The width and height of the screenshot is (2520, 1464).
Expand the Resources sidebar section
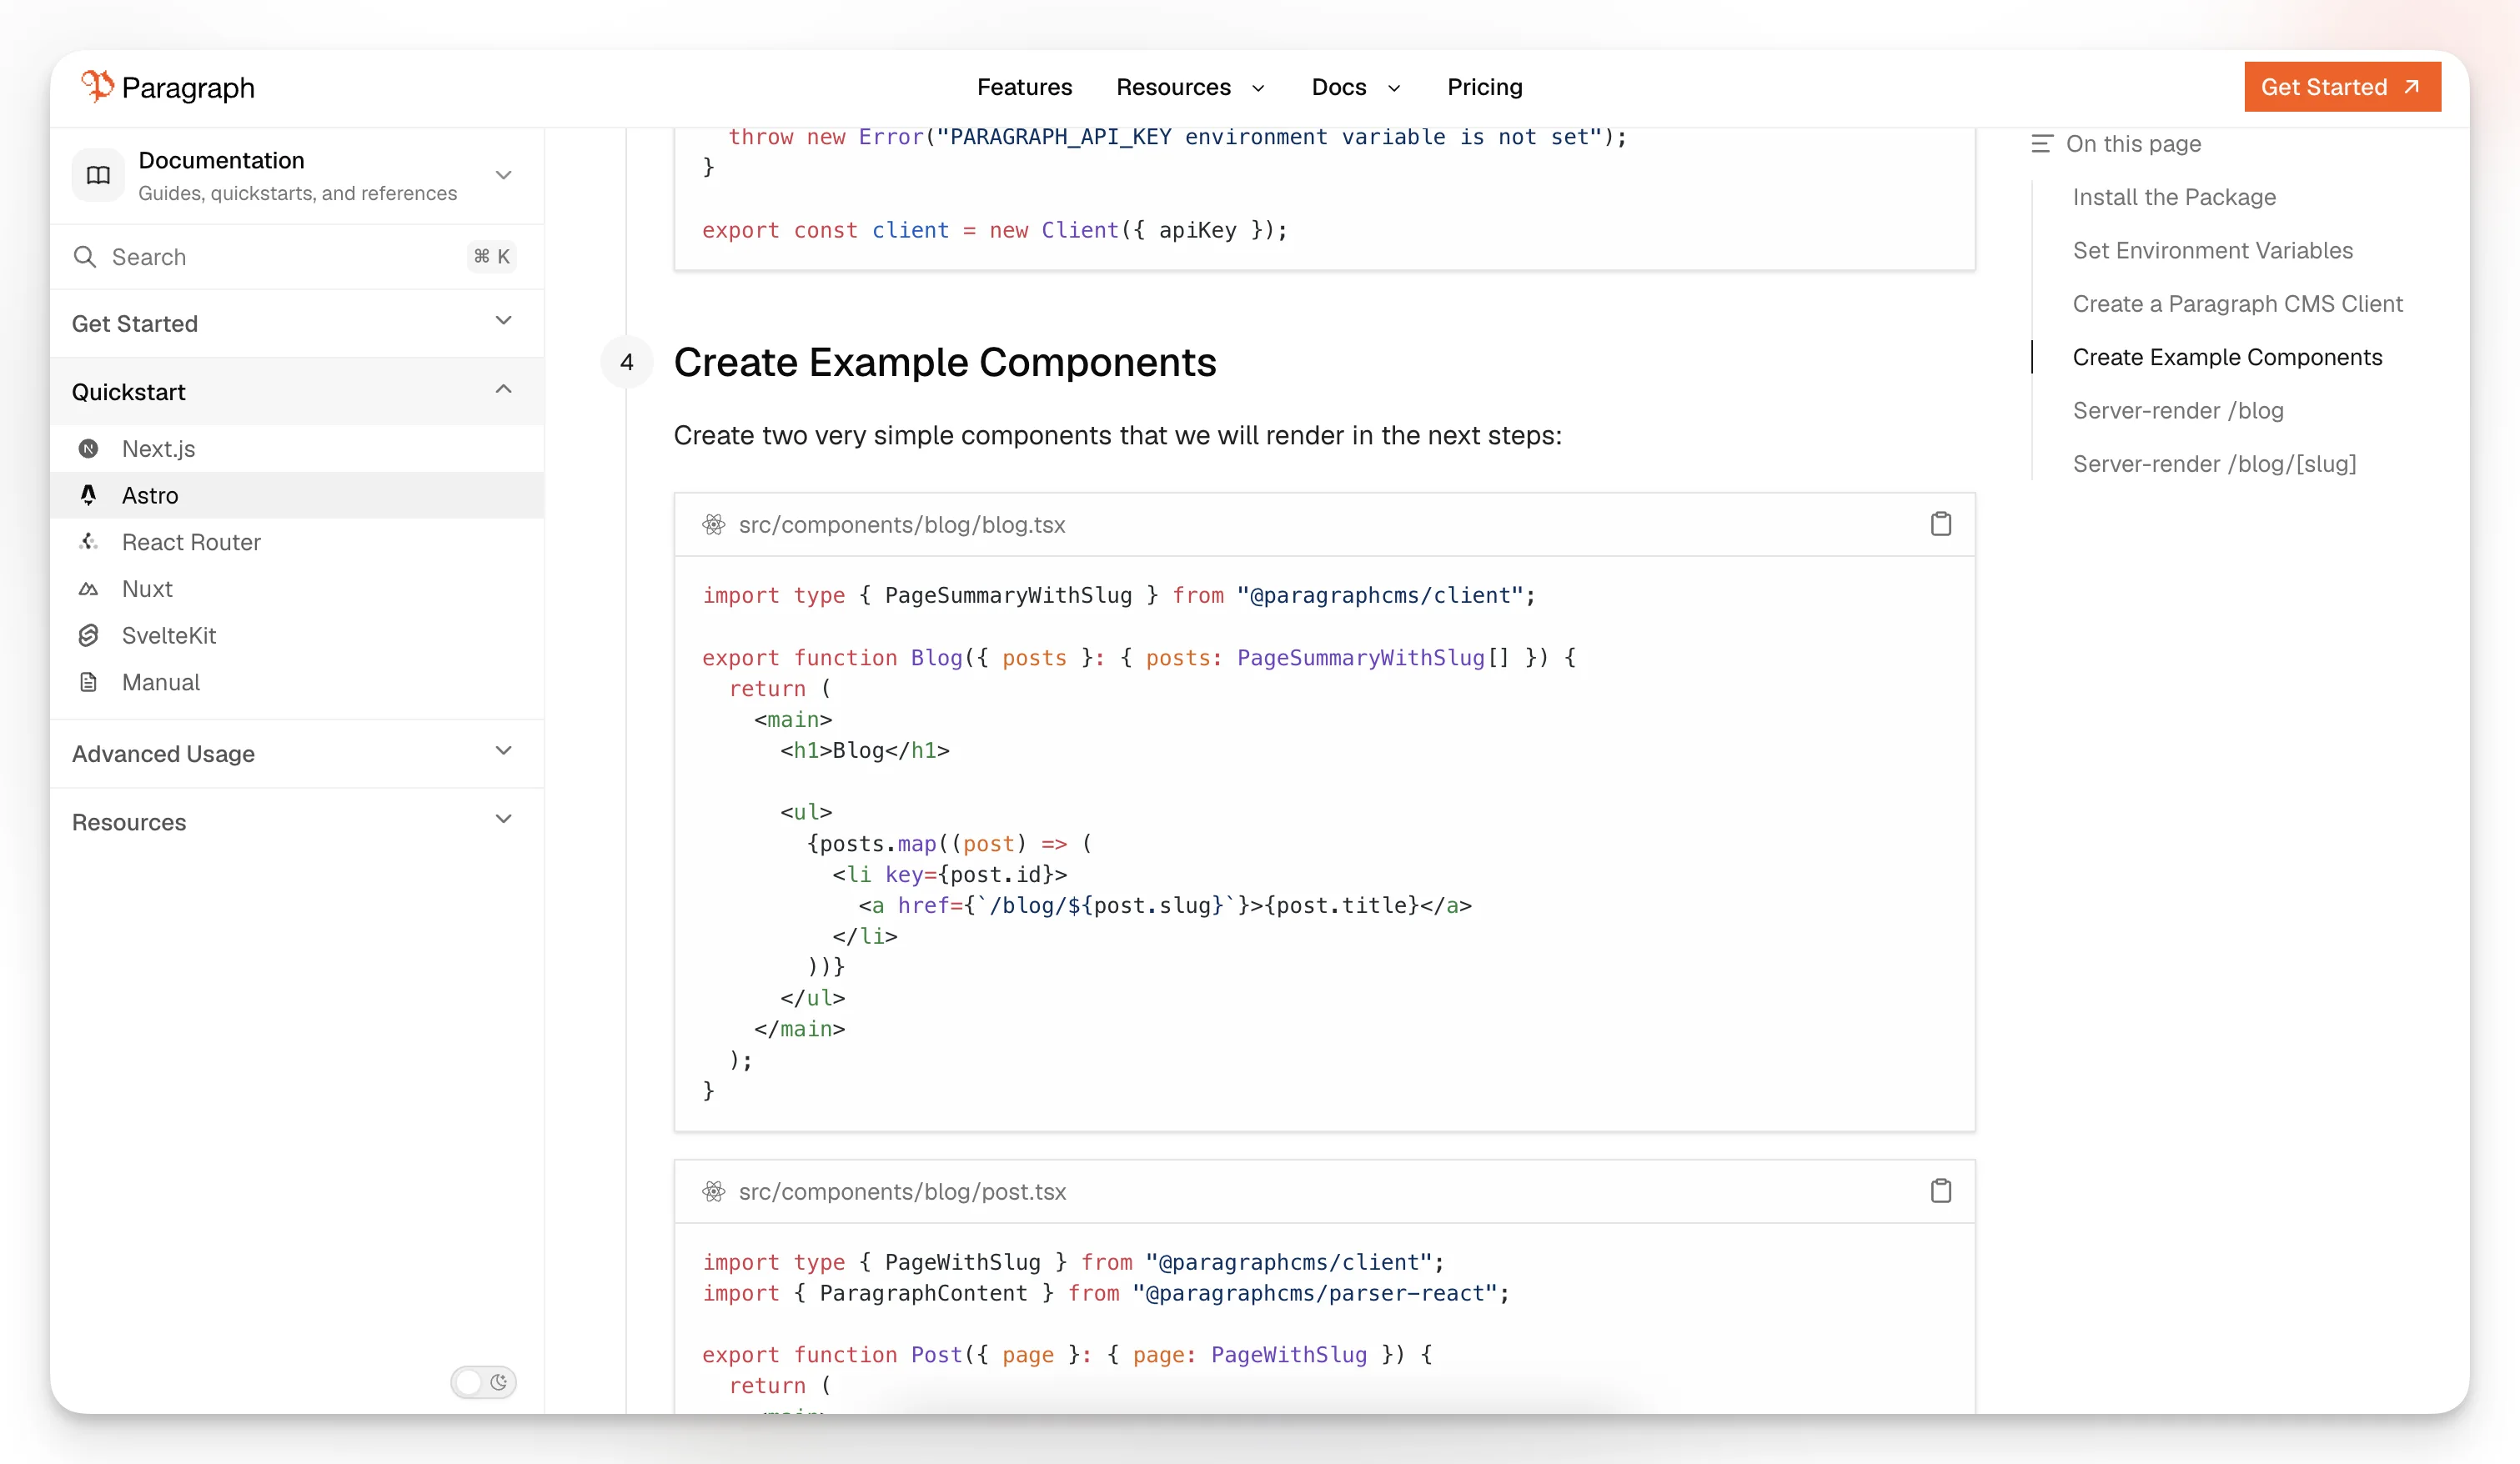tap(297, 822)
